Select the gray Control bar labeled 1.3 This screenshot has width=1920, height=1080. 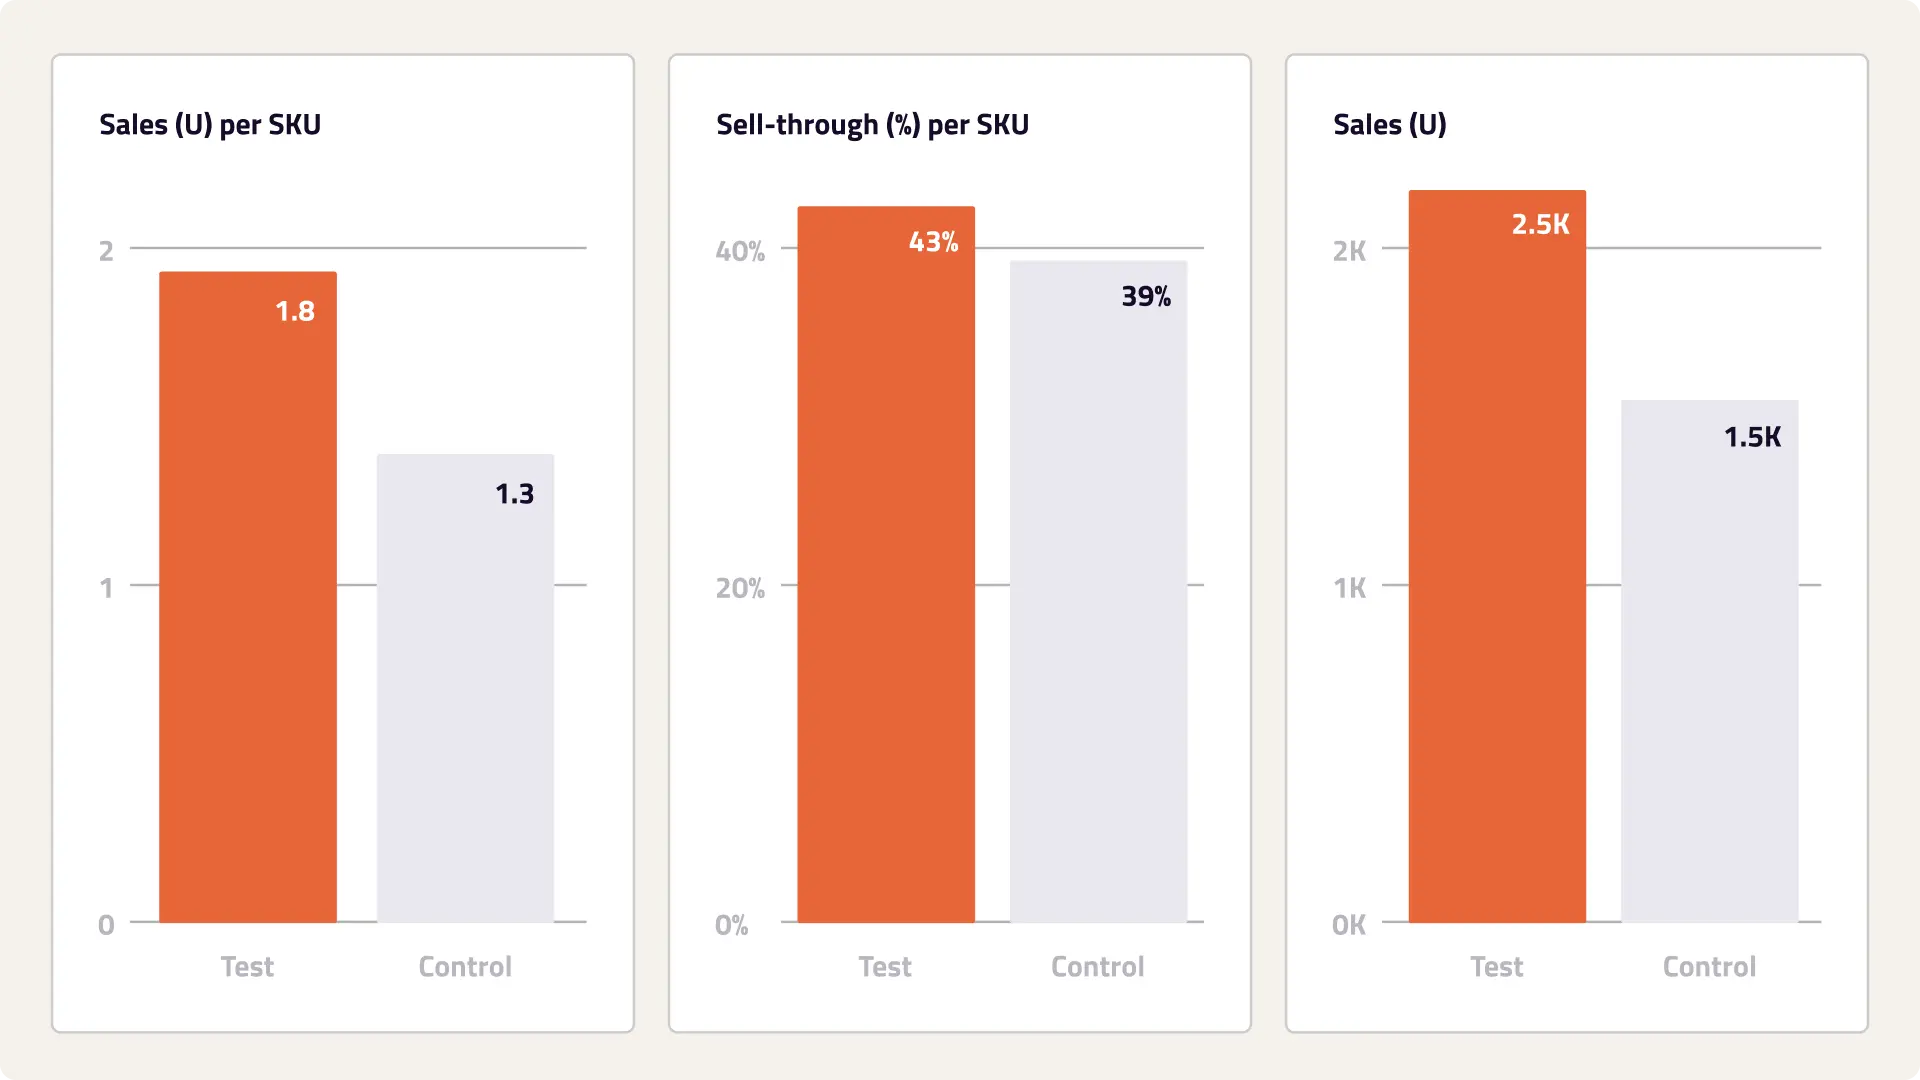click(x=465, y=690)
